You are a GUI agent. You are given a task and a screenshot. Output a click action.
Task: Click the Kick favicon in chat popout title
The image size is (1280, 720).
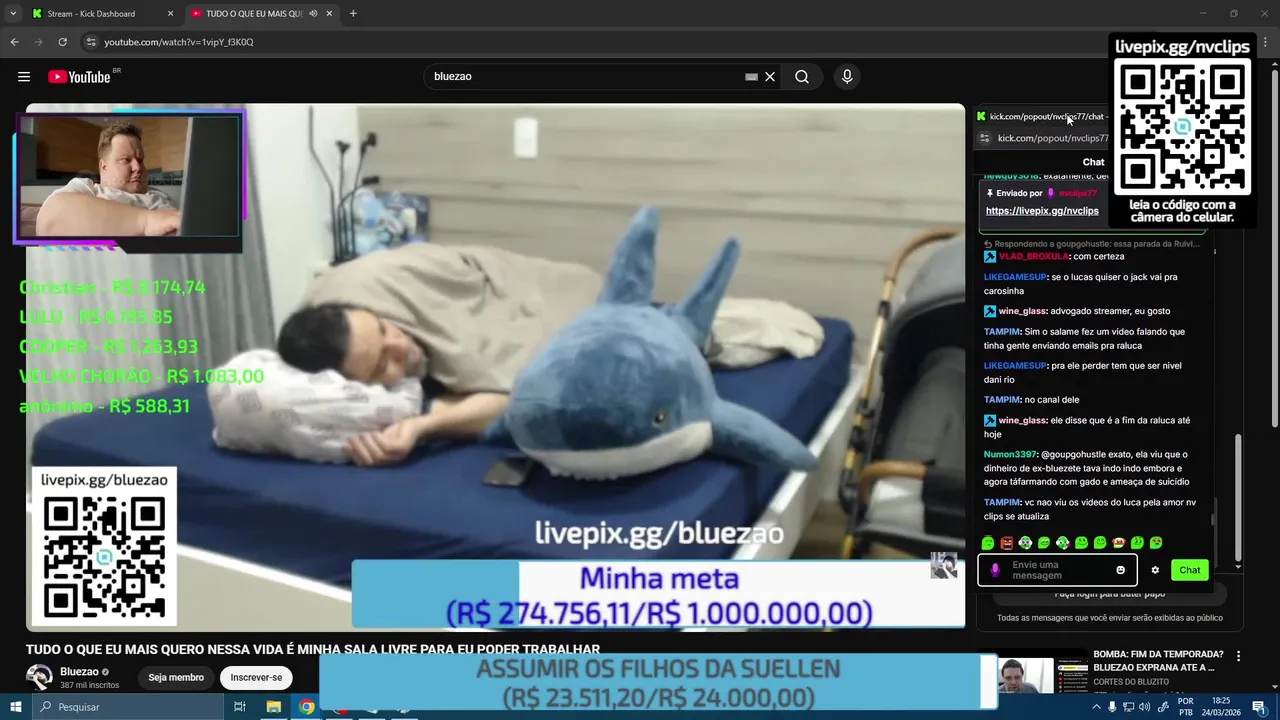[981, 117]
